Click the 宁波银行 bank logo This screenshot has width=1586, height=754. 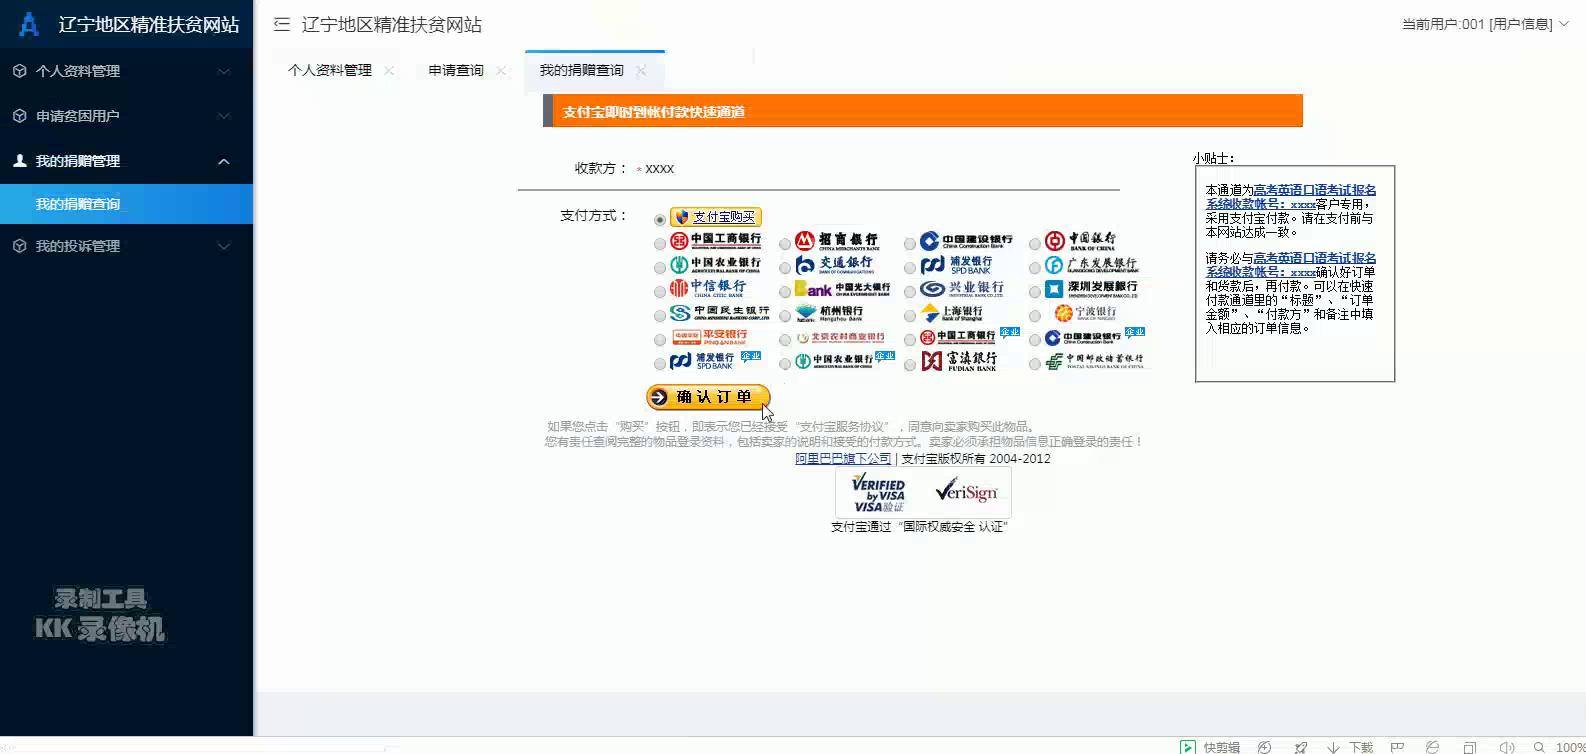coord(1086,313)
